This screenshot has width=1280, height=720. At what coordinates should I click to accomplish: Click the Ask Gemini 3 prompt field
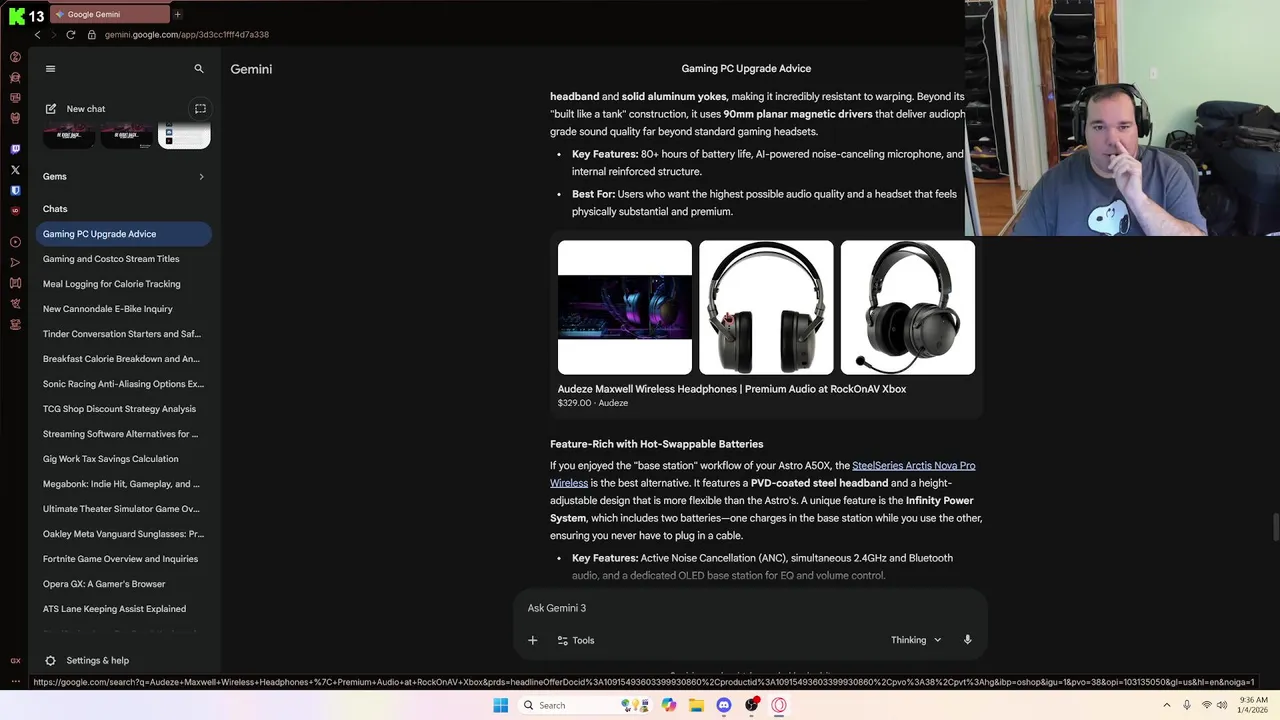750,608
